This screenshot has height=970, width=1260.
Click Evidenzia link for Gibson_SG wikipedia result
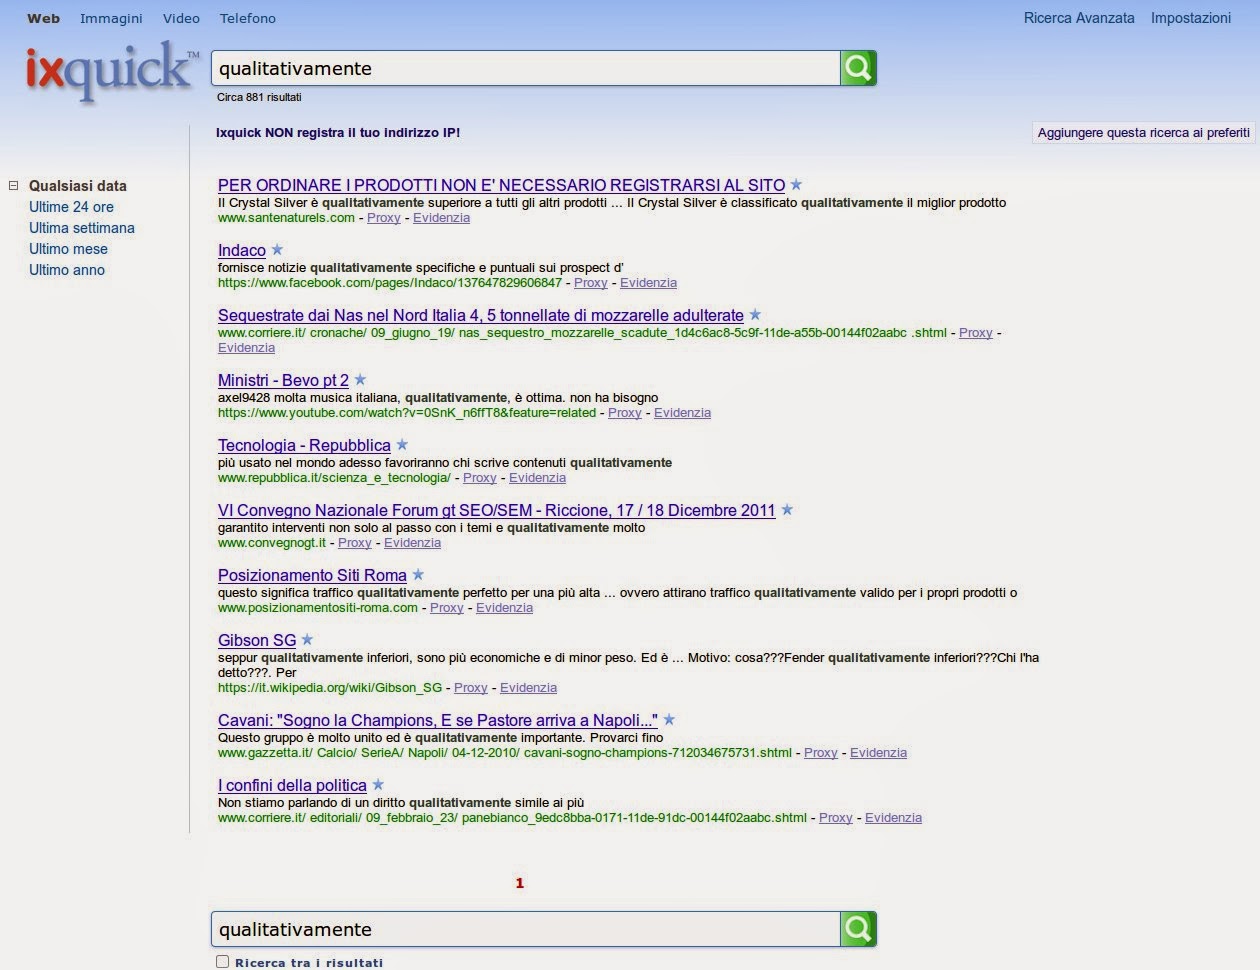(x=528, y=688)
